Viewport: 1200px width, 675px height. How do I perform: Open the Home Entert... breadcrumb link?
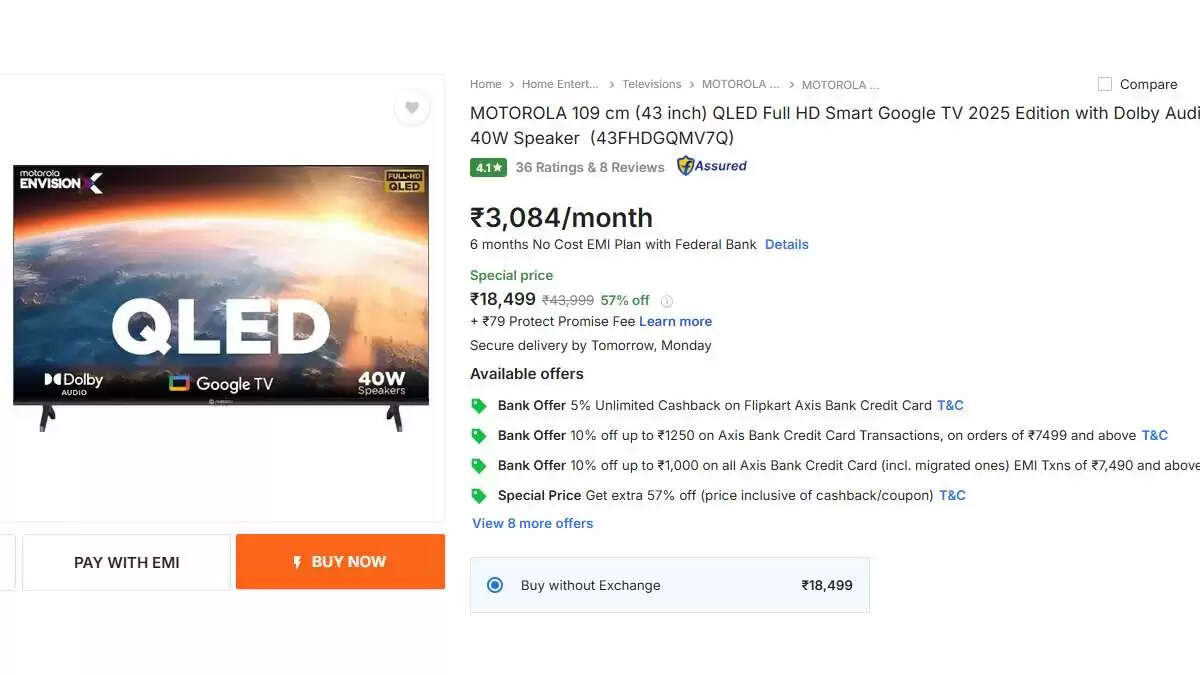coord(560,85)
